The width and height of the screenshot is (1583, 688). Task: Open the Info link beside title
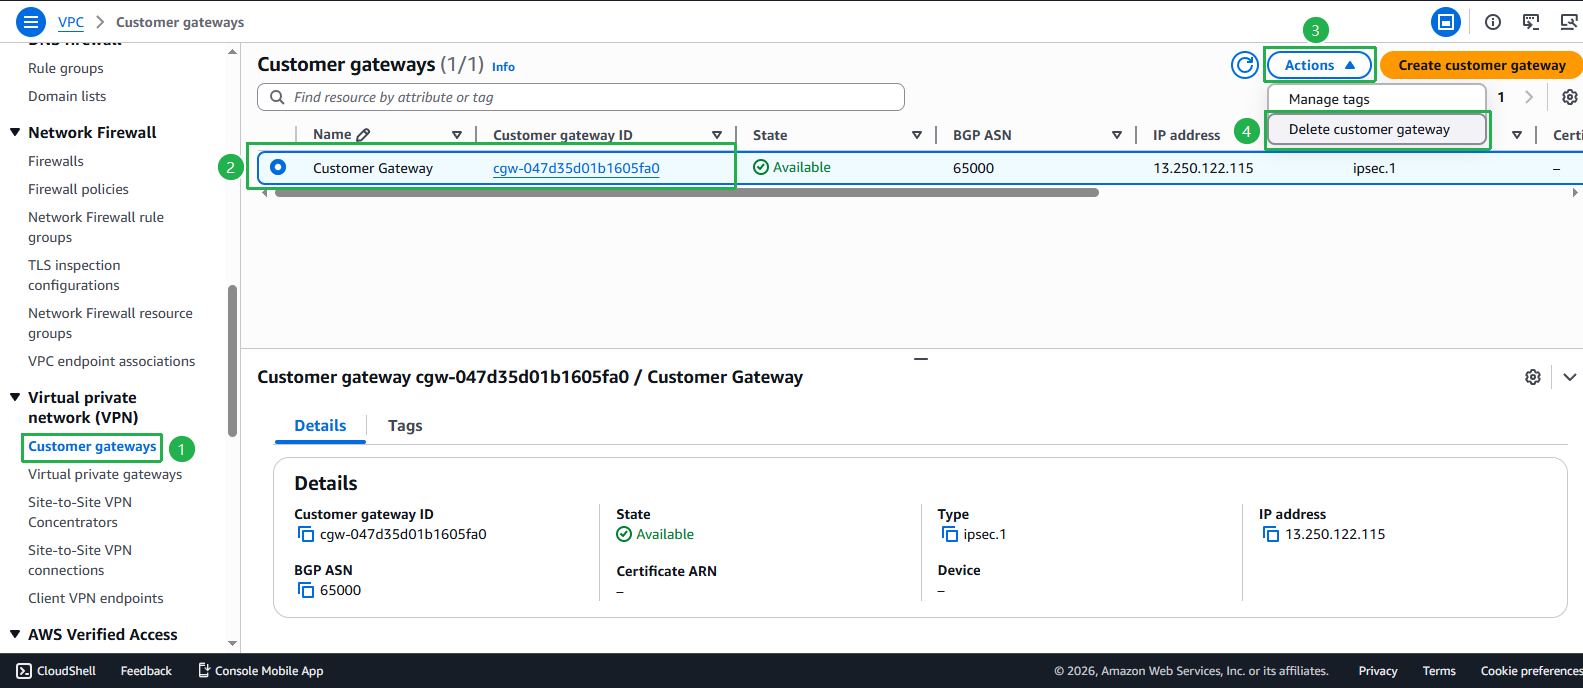[503, 67]
